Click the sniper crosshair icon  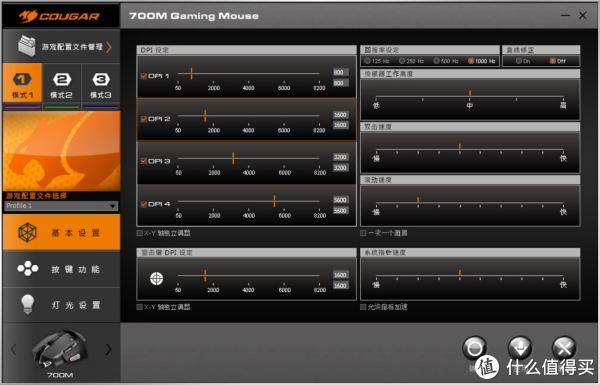[x=156, y=279]
